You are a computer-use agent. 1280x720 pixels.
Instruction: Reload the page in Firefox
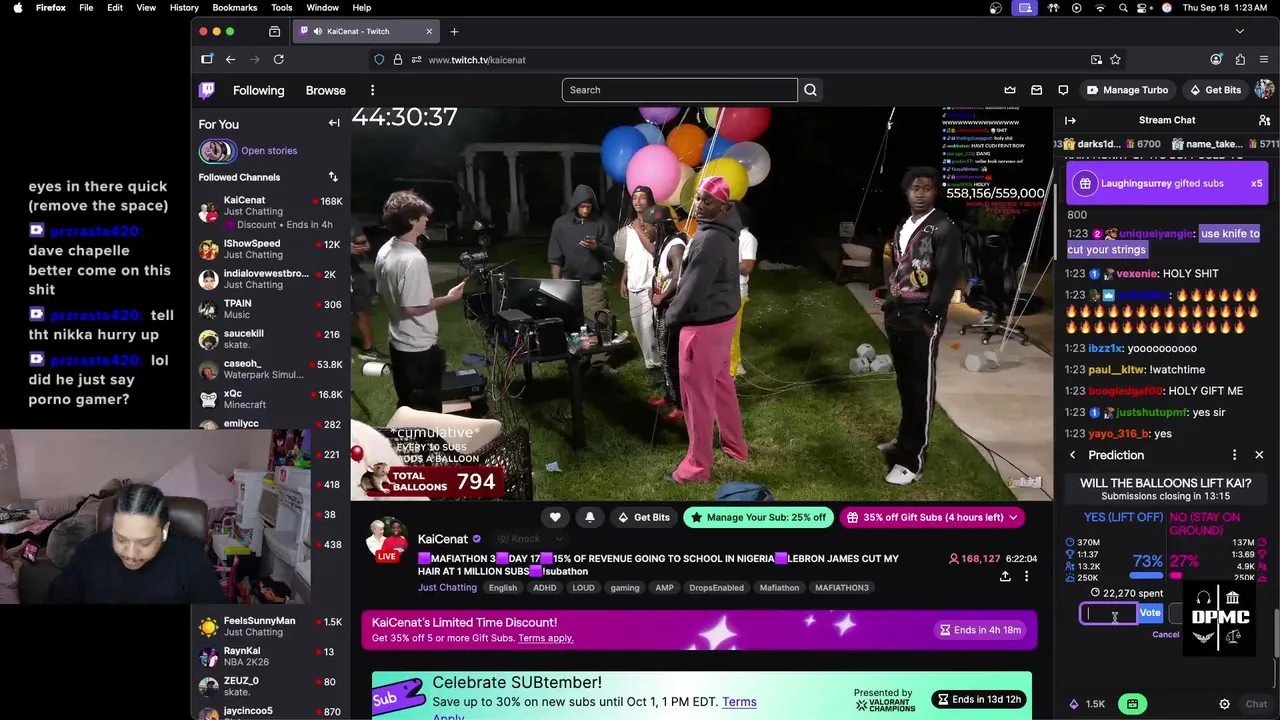[278, 60]
